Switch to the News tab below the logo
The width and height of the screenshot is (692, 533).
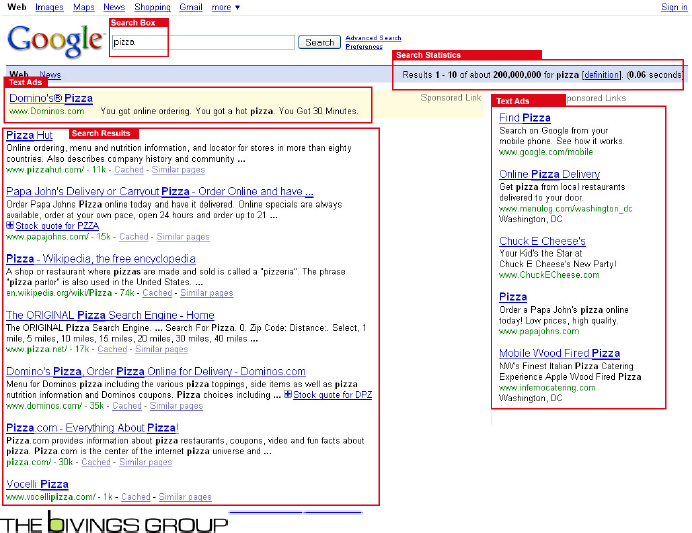click(x=50, y=75)
